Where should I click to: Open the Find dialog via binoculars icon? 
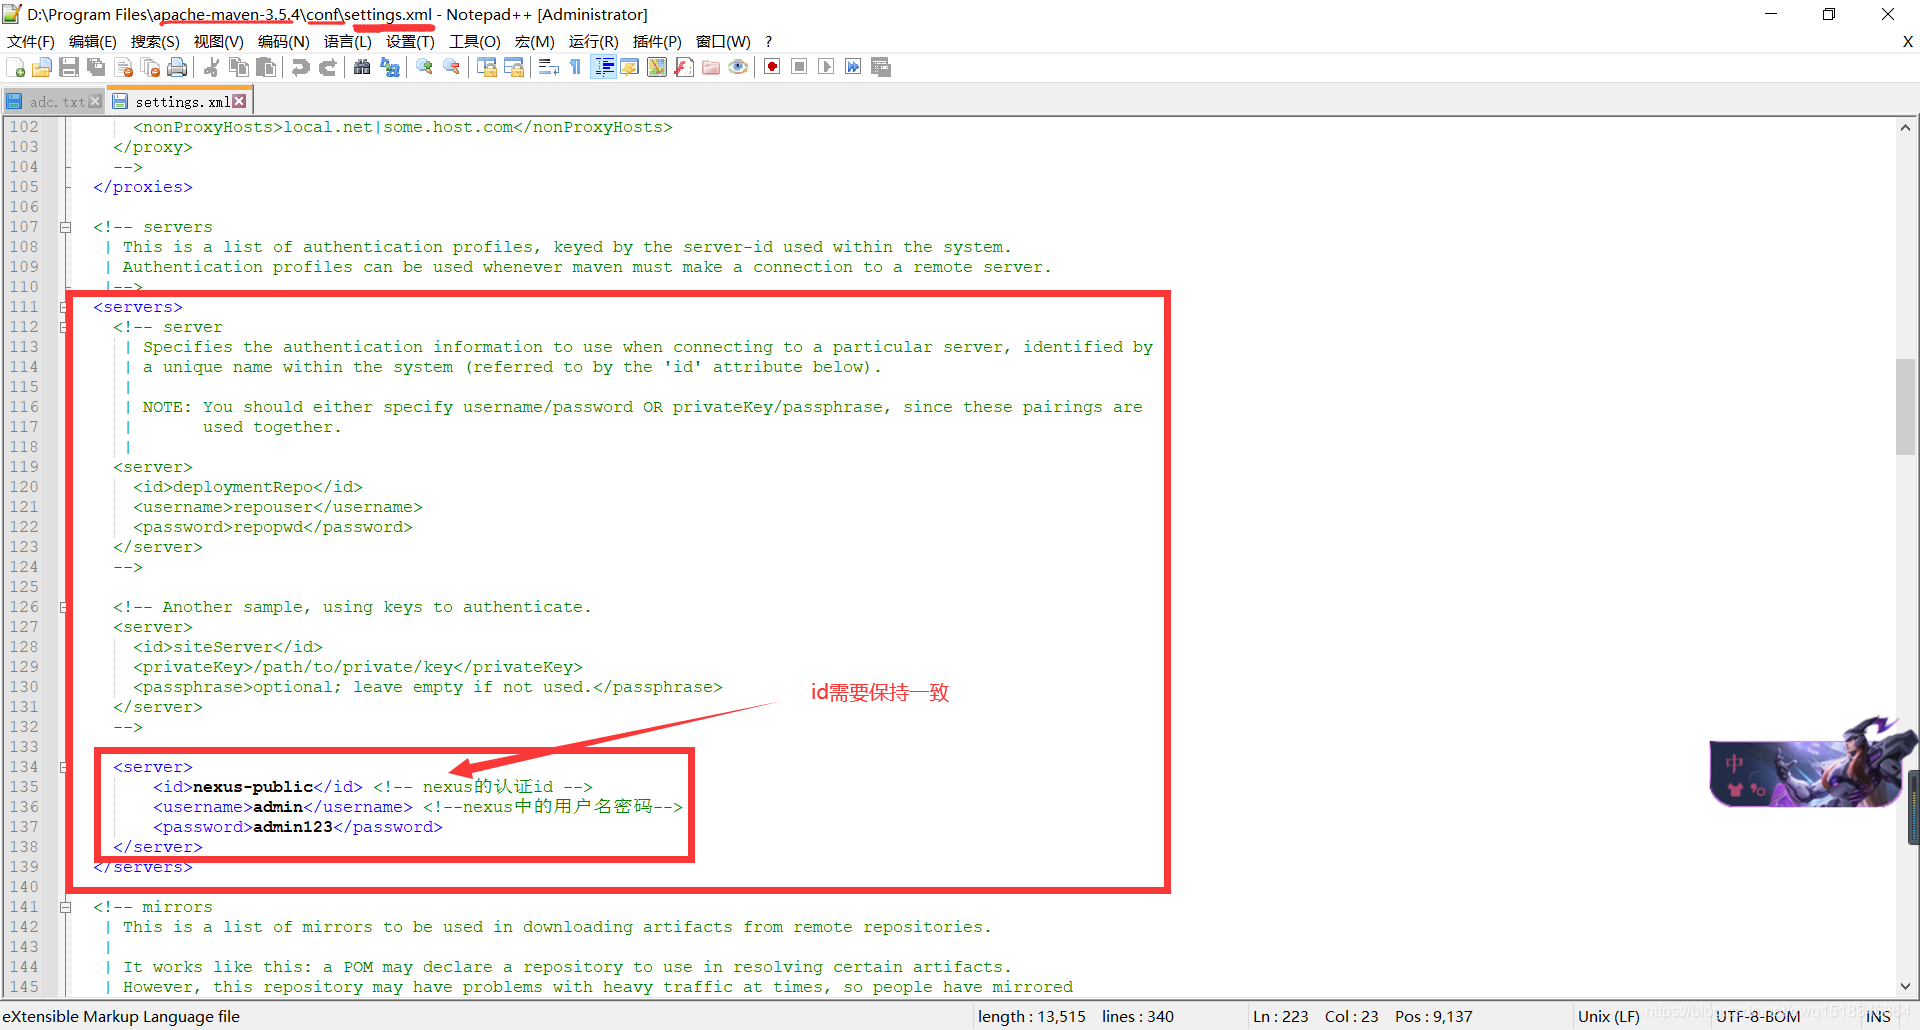(x=362, y=67)
